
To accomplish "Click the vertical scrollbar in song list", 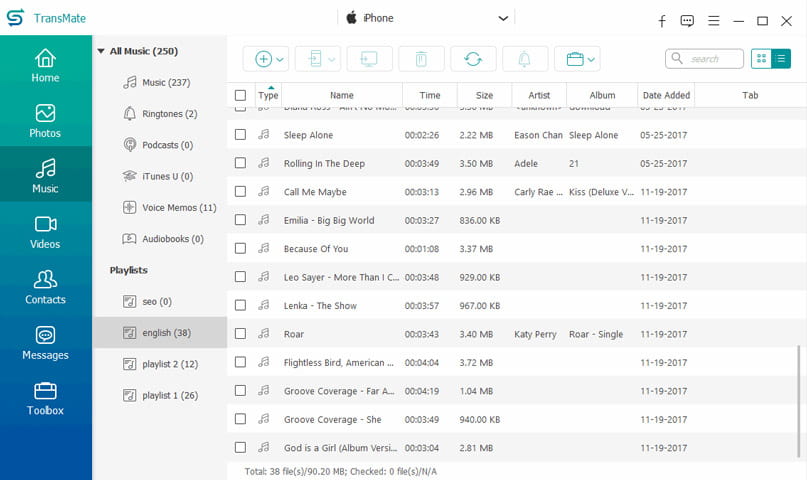I will (x=799, y=400).
